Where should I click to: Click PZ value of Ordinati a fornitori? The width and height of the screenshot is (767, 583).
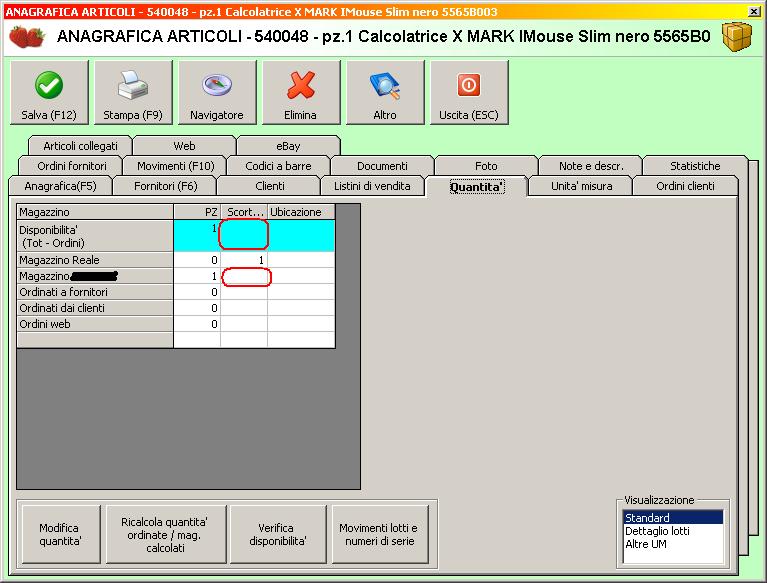tap(197, 292)
